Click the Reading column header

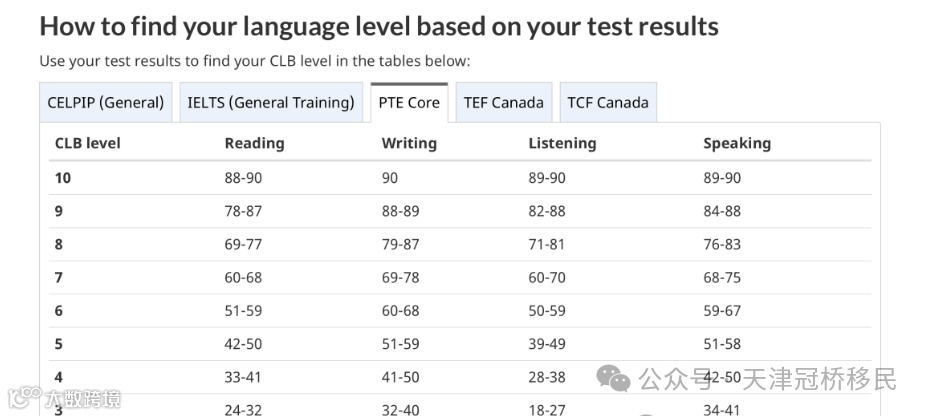254,143
